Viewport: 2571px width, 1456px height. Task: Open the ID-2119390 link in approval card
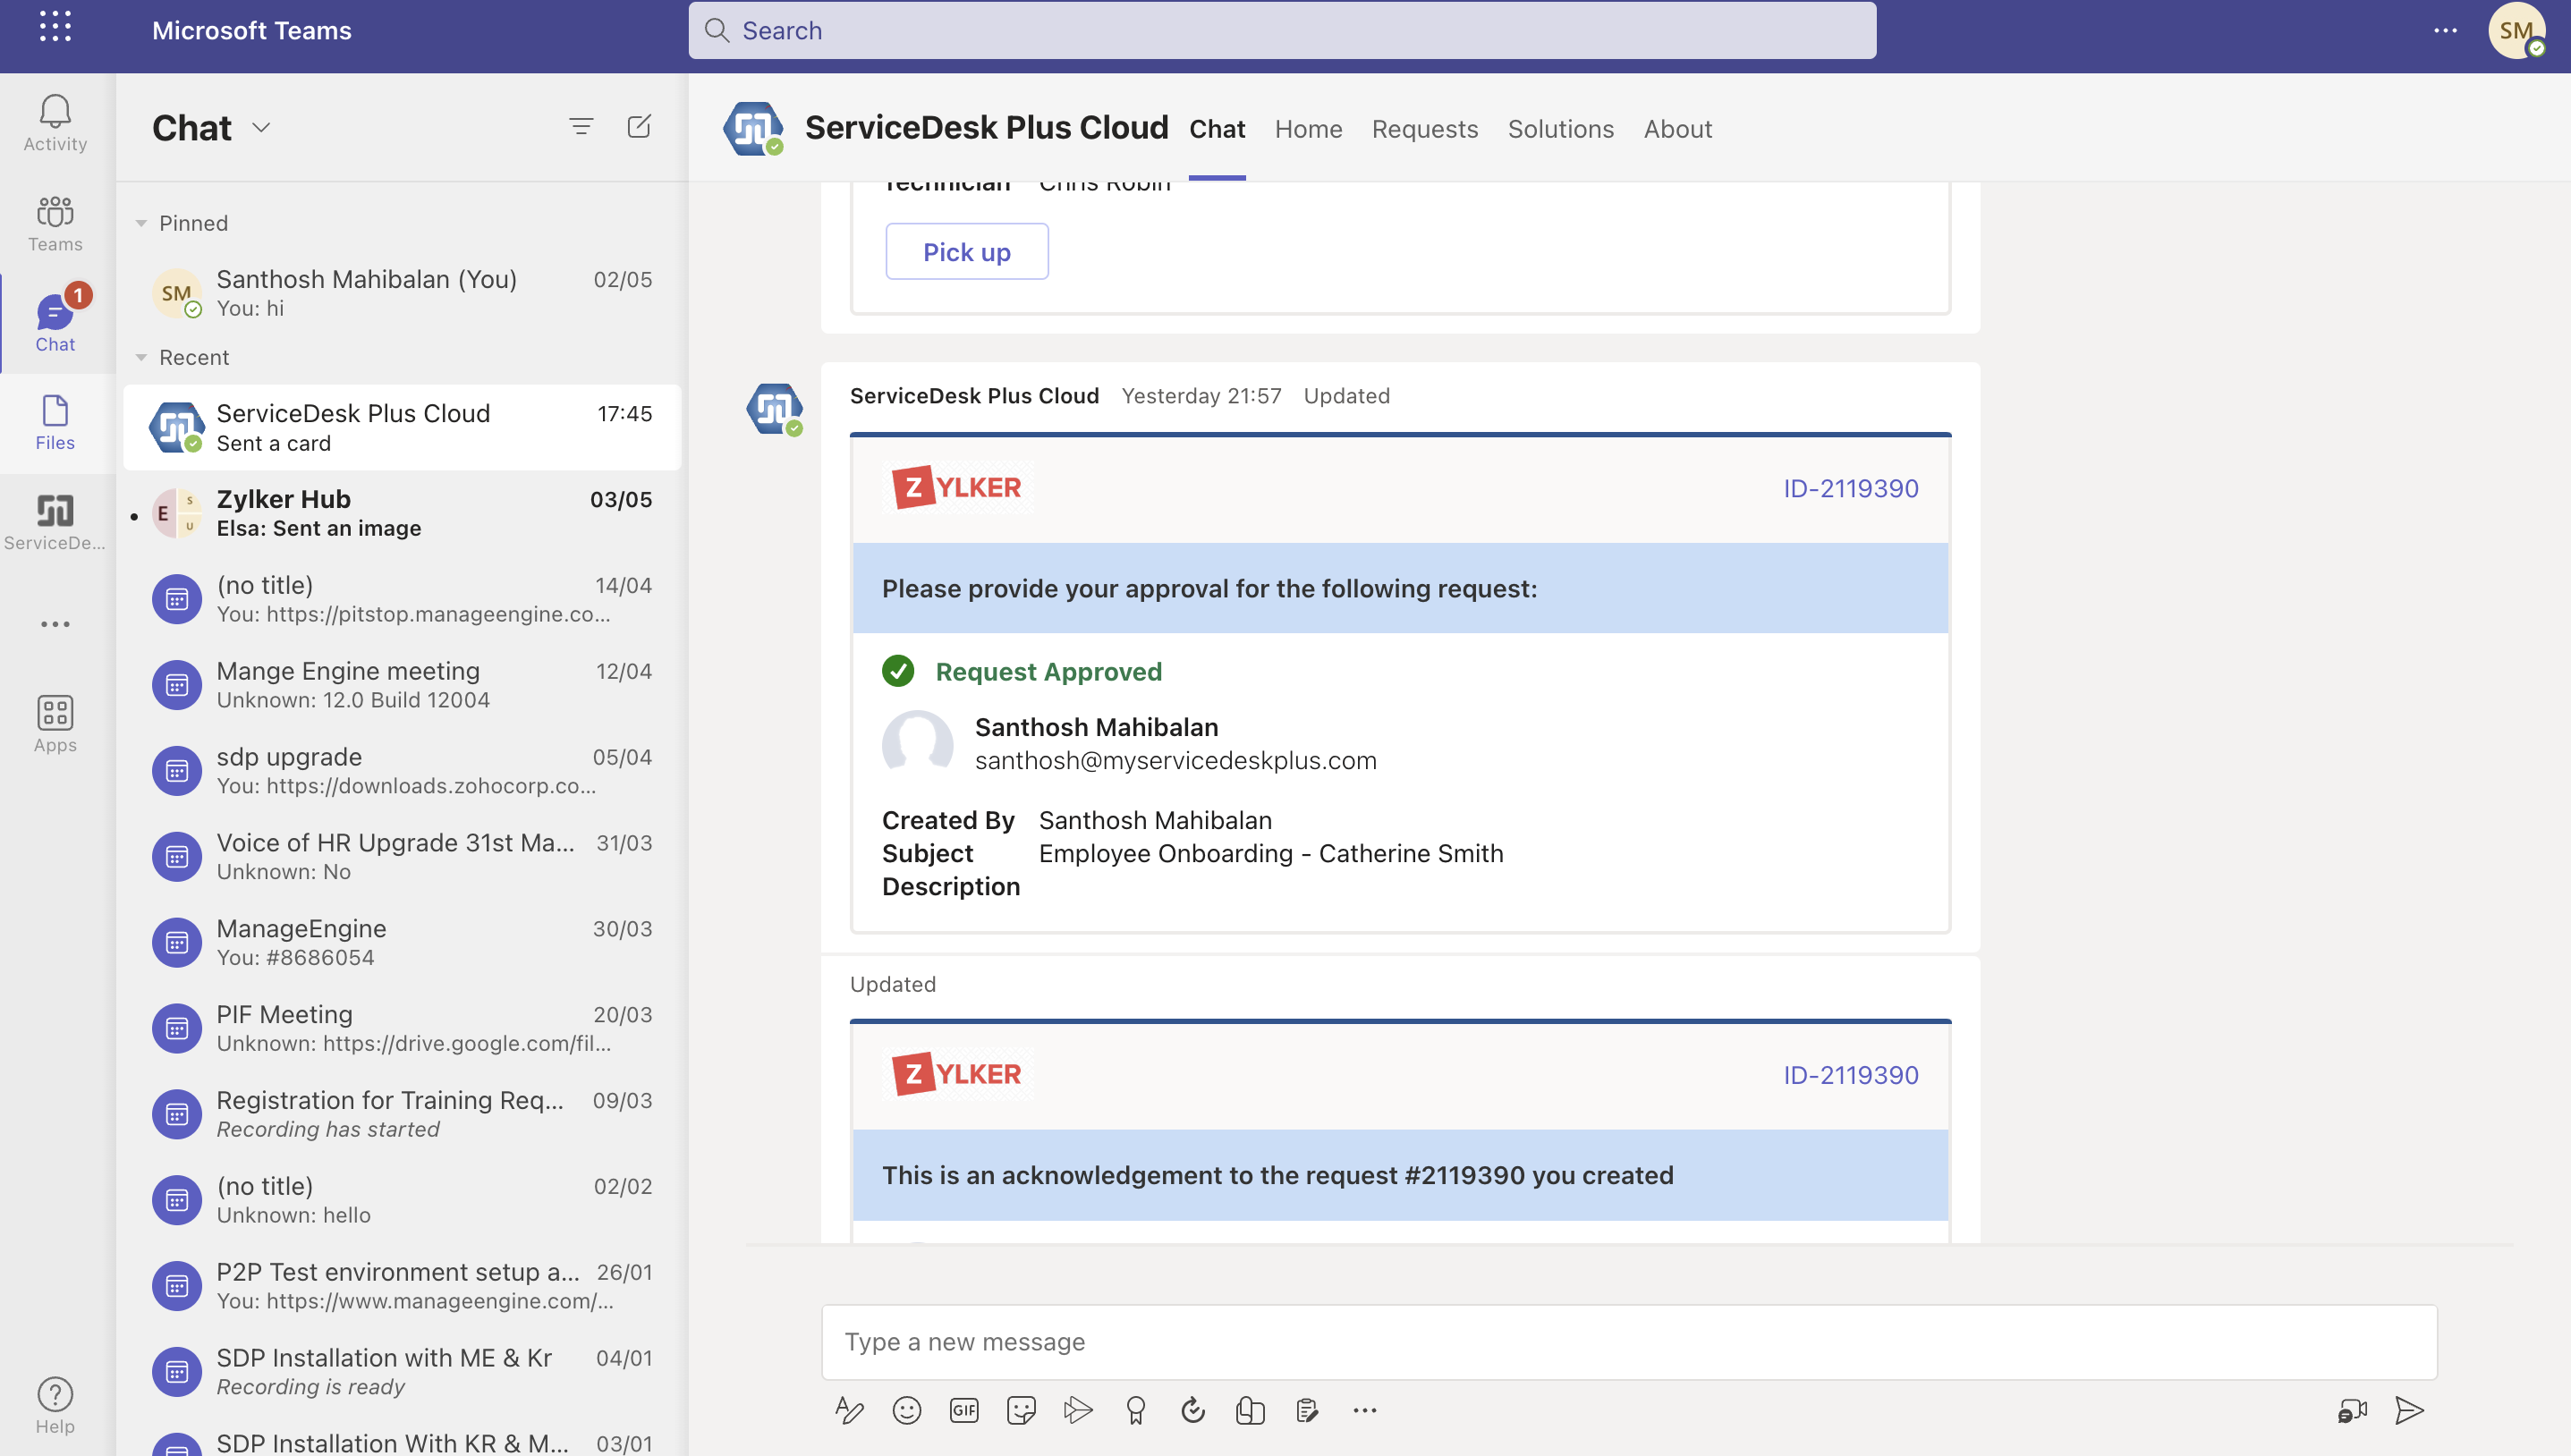[1850, 488]
